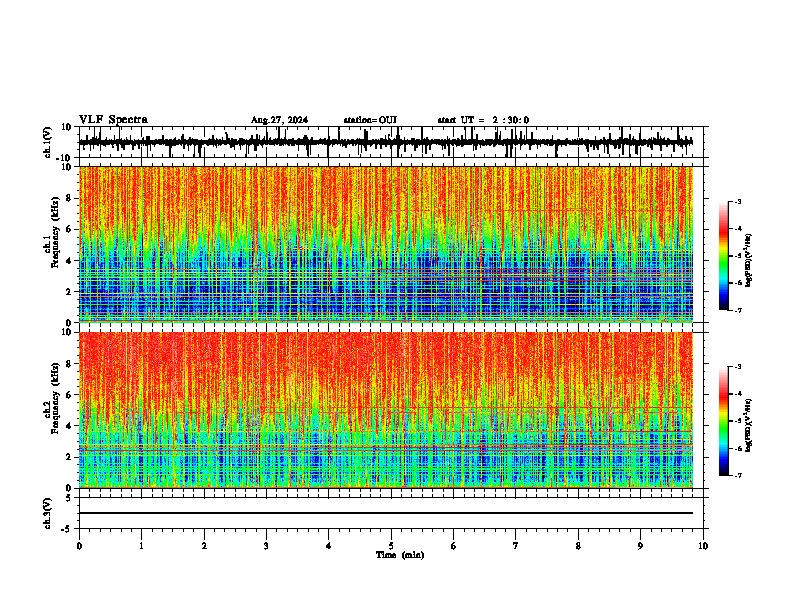Screen dimensions: 792x612
Task: Click the ch.1 voltage waveform trace
Action: (x=386, y=142)
